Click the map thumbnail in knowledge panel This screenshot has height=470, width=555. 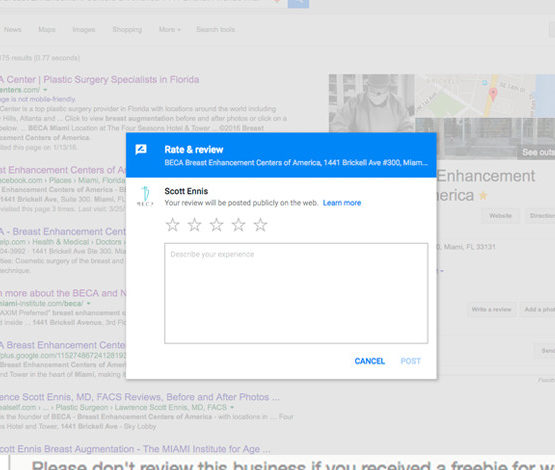coord(485,96)
